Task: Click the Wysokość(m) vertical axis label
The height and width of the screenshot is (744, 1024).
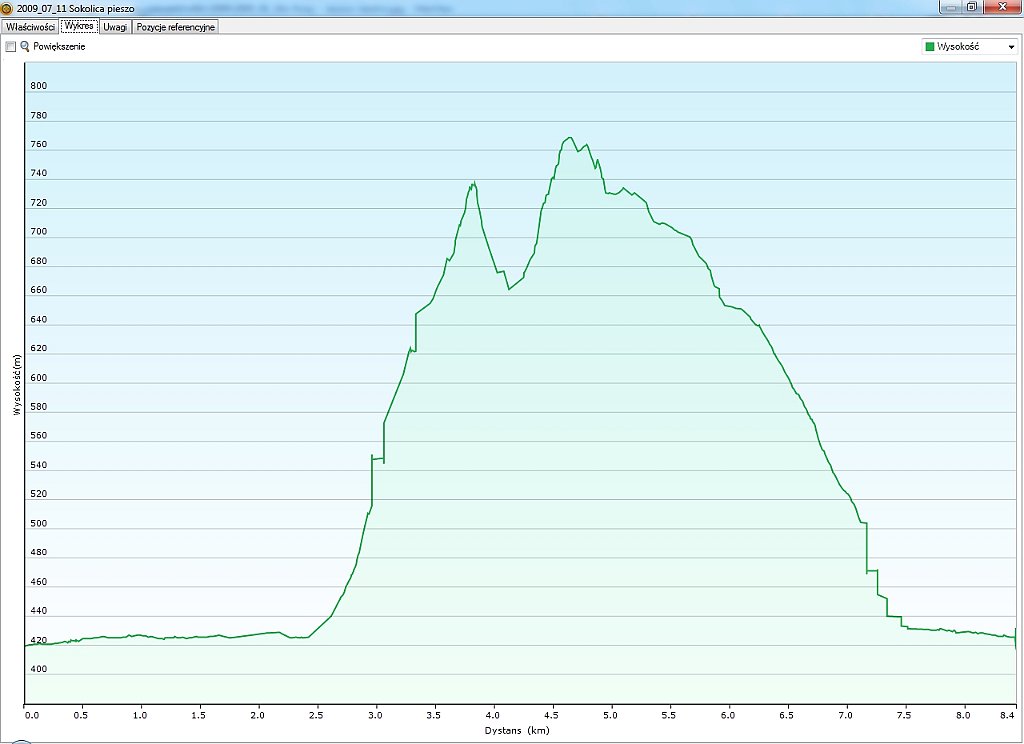Action: click(16, 385)
